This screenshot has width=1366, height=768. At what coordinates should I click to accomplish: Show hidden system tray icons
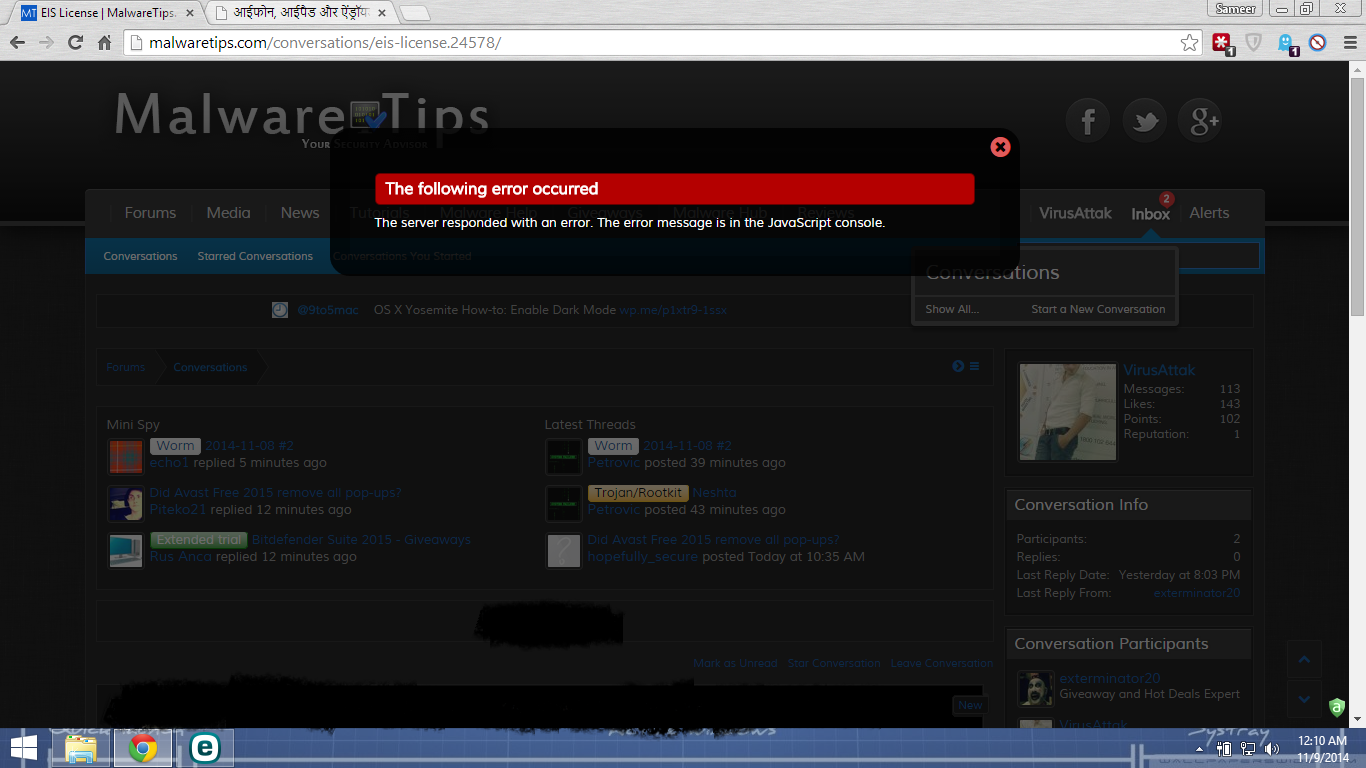tap(1197, 748)
